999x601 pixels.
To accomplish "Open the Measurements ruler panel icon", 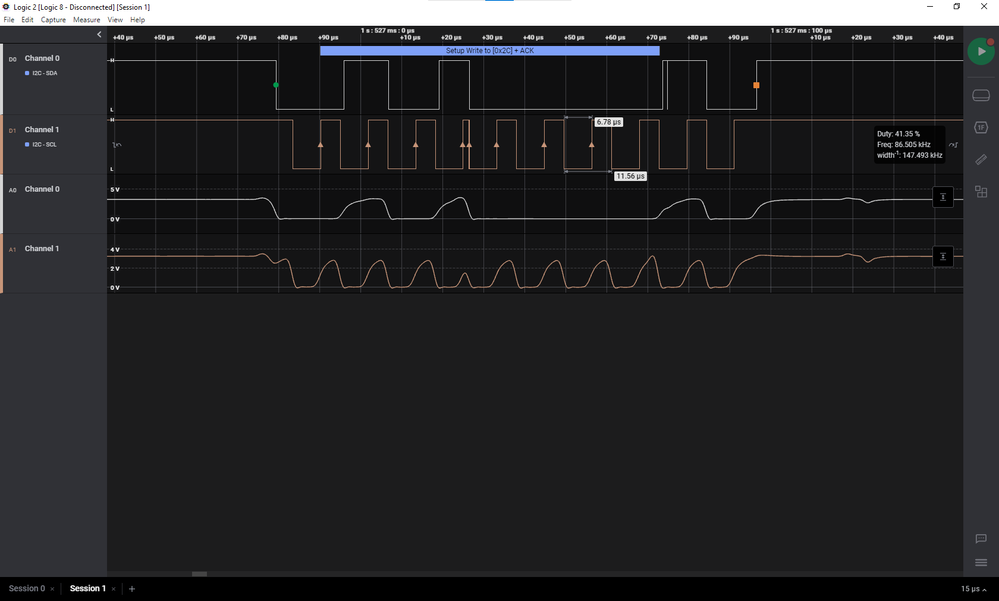I will click(x=981, y=159).
